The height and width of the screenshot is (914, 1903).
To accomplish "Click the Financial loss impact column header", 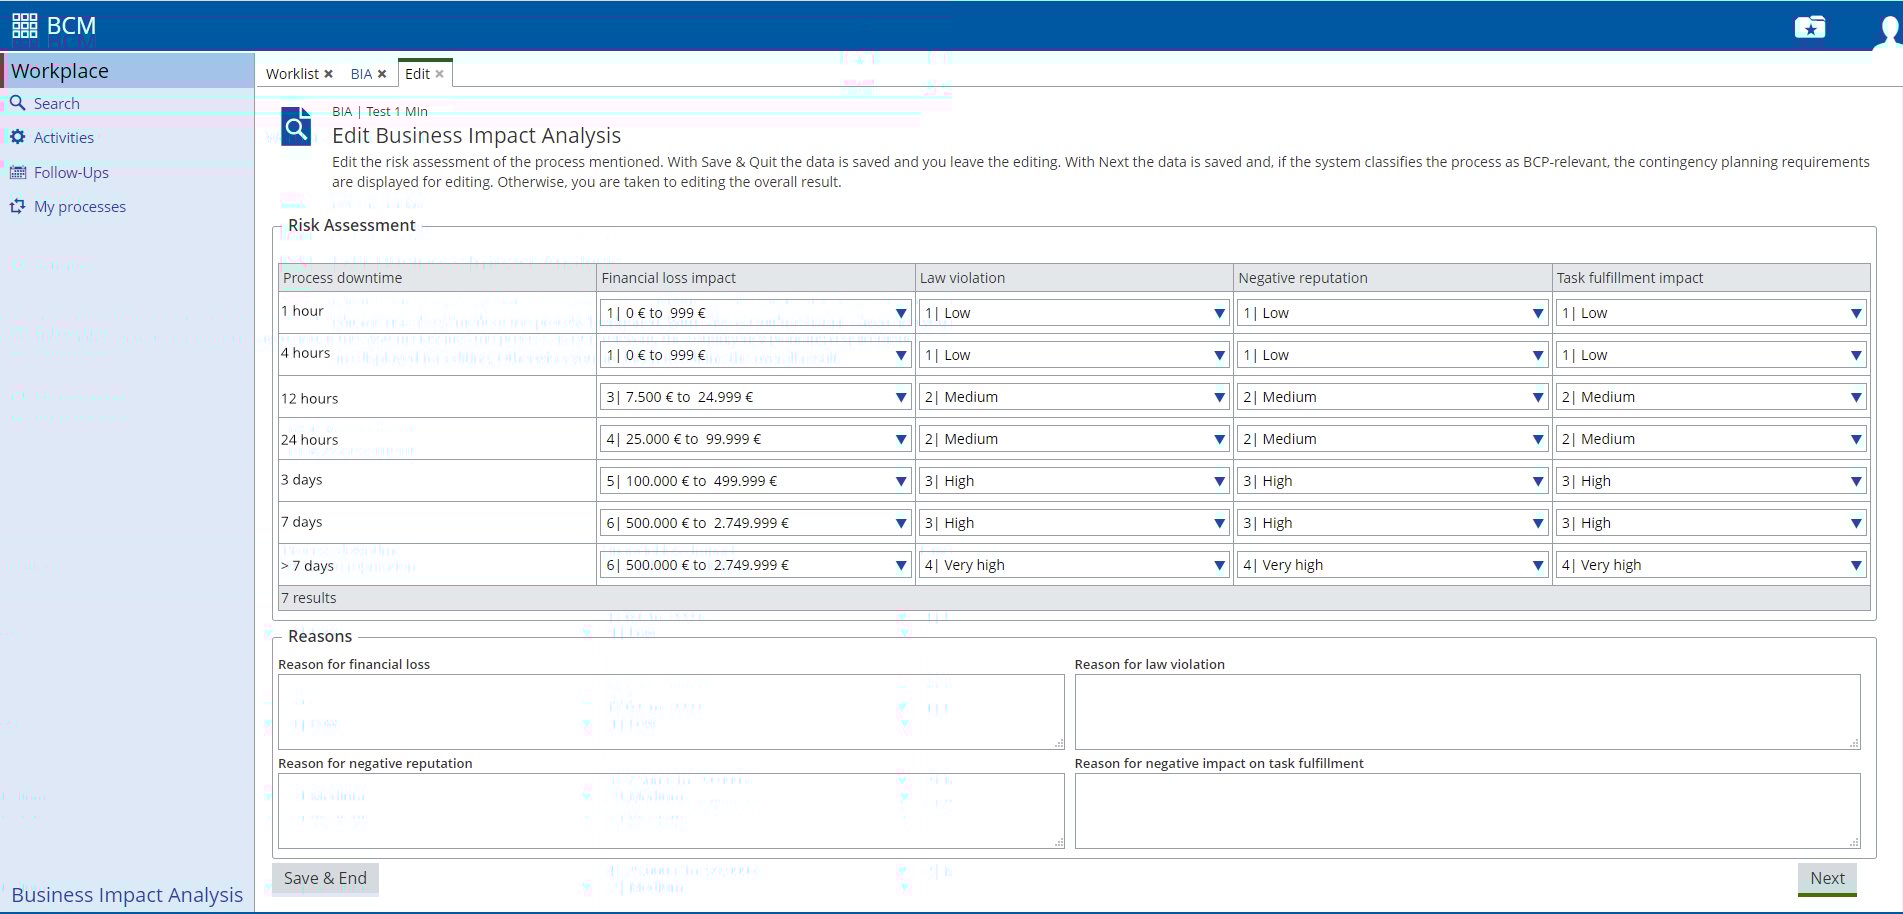I will [755, 278].
